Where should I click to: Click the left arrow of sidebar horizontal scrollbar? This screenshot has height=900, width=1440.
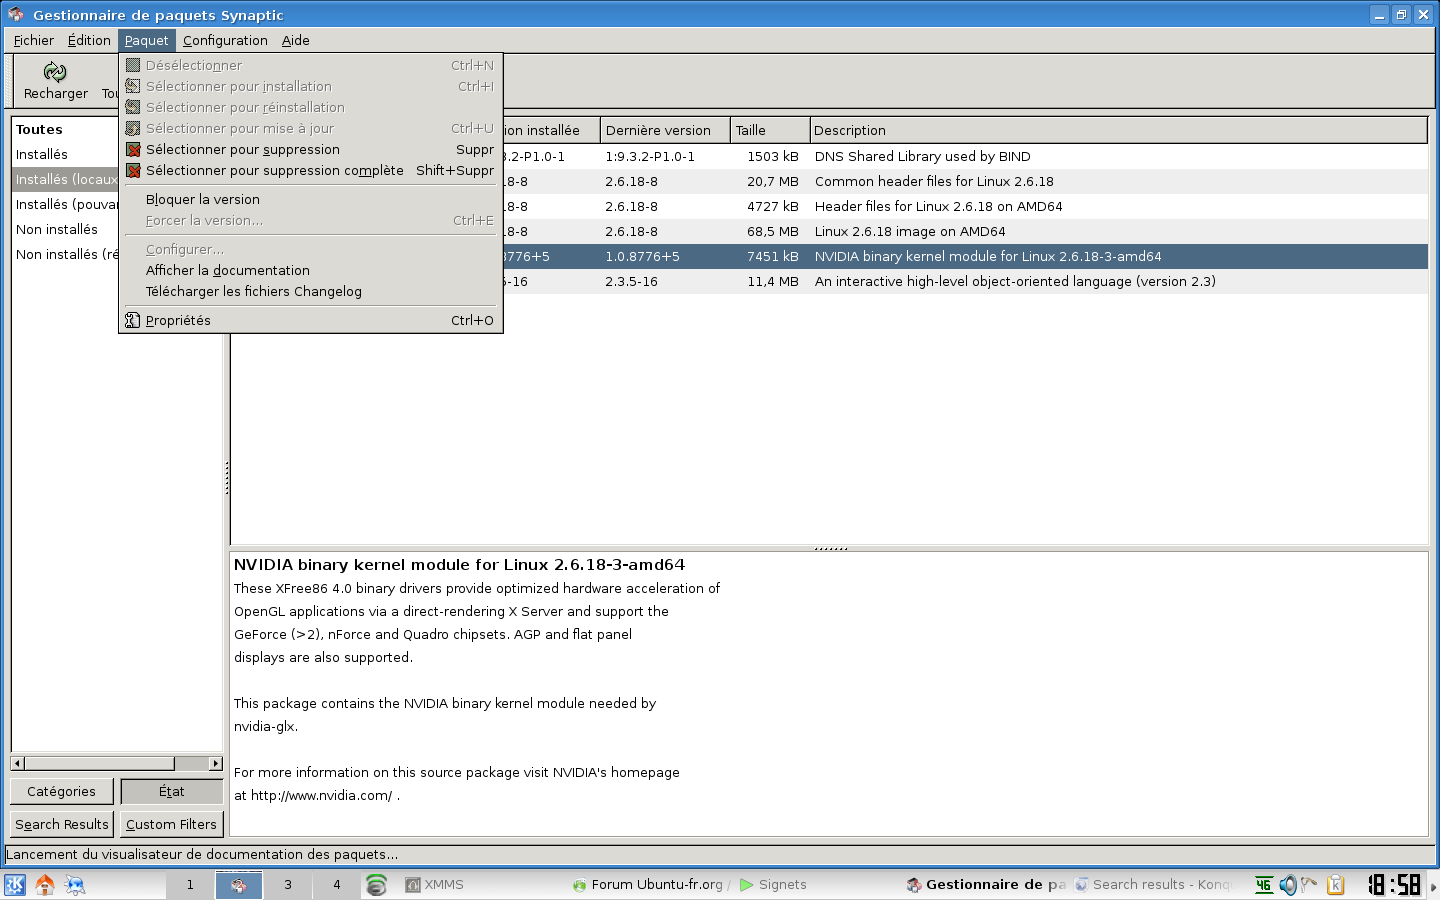pos(17,763)
